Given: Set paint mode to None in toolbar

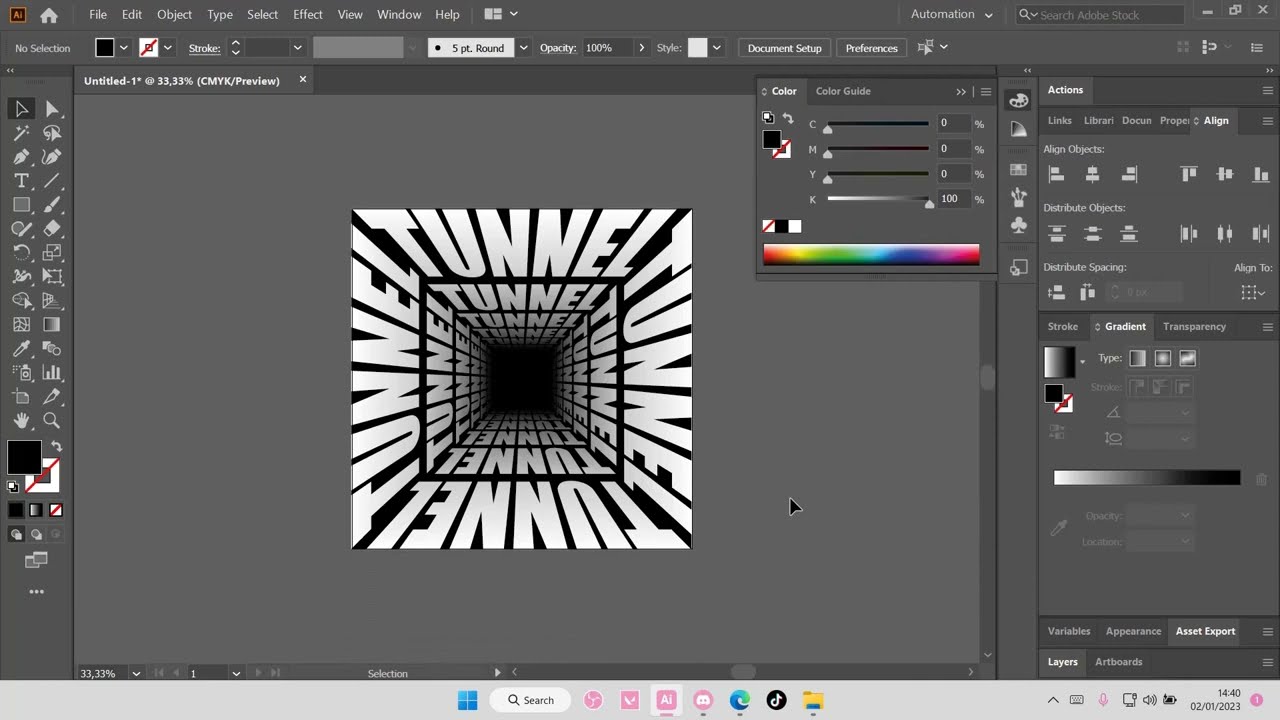Looking at the screenshot, I should (56, 510).
